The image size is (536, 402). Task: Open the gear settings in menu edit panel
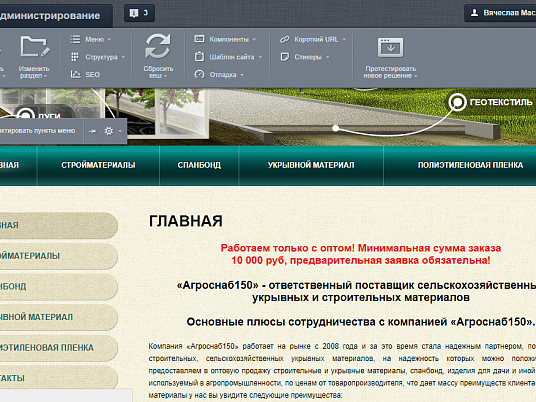click(109, 131)
